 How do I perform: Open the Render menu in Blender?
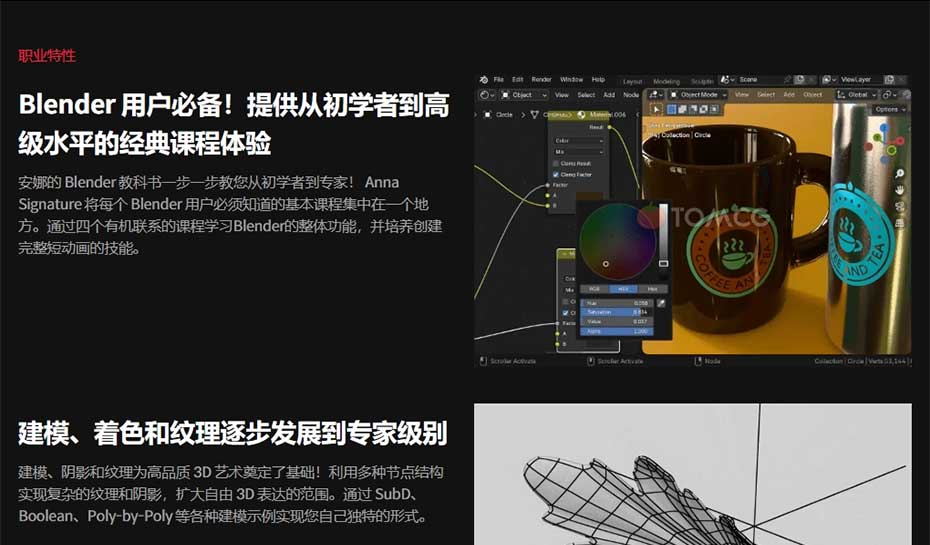click(x=542, y=79)
